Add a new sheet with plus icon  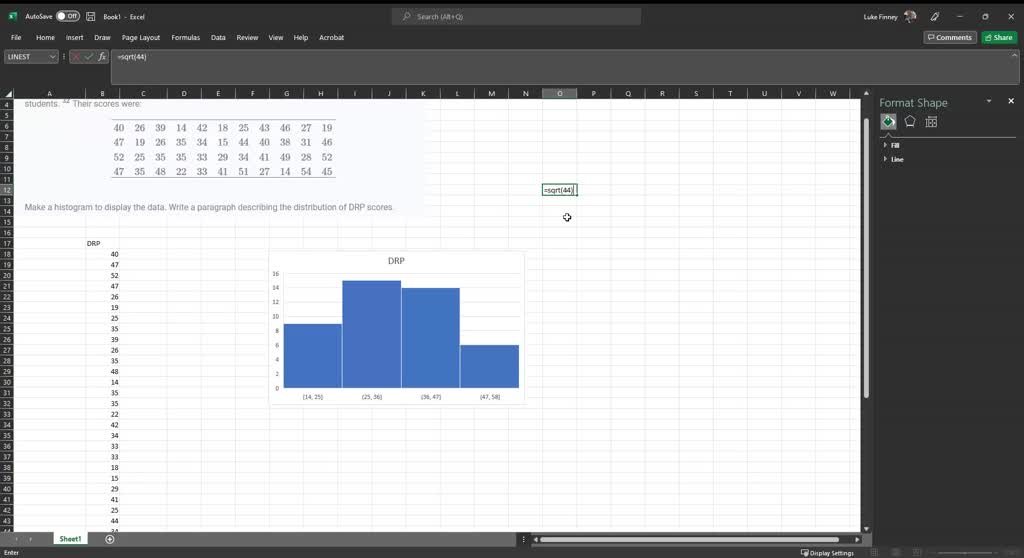[110, 539]
